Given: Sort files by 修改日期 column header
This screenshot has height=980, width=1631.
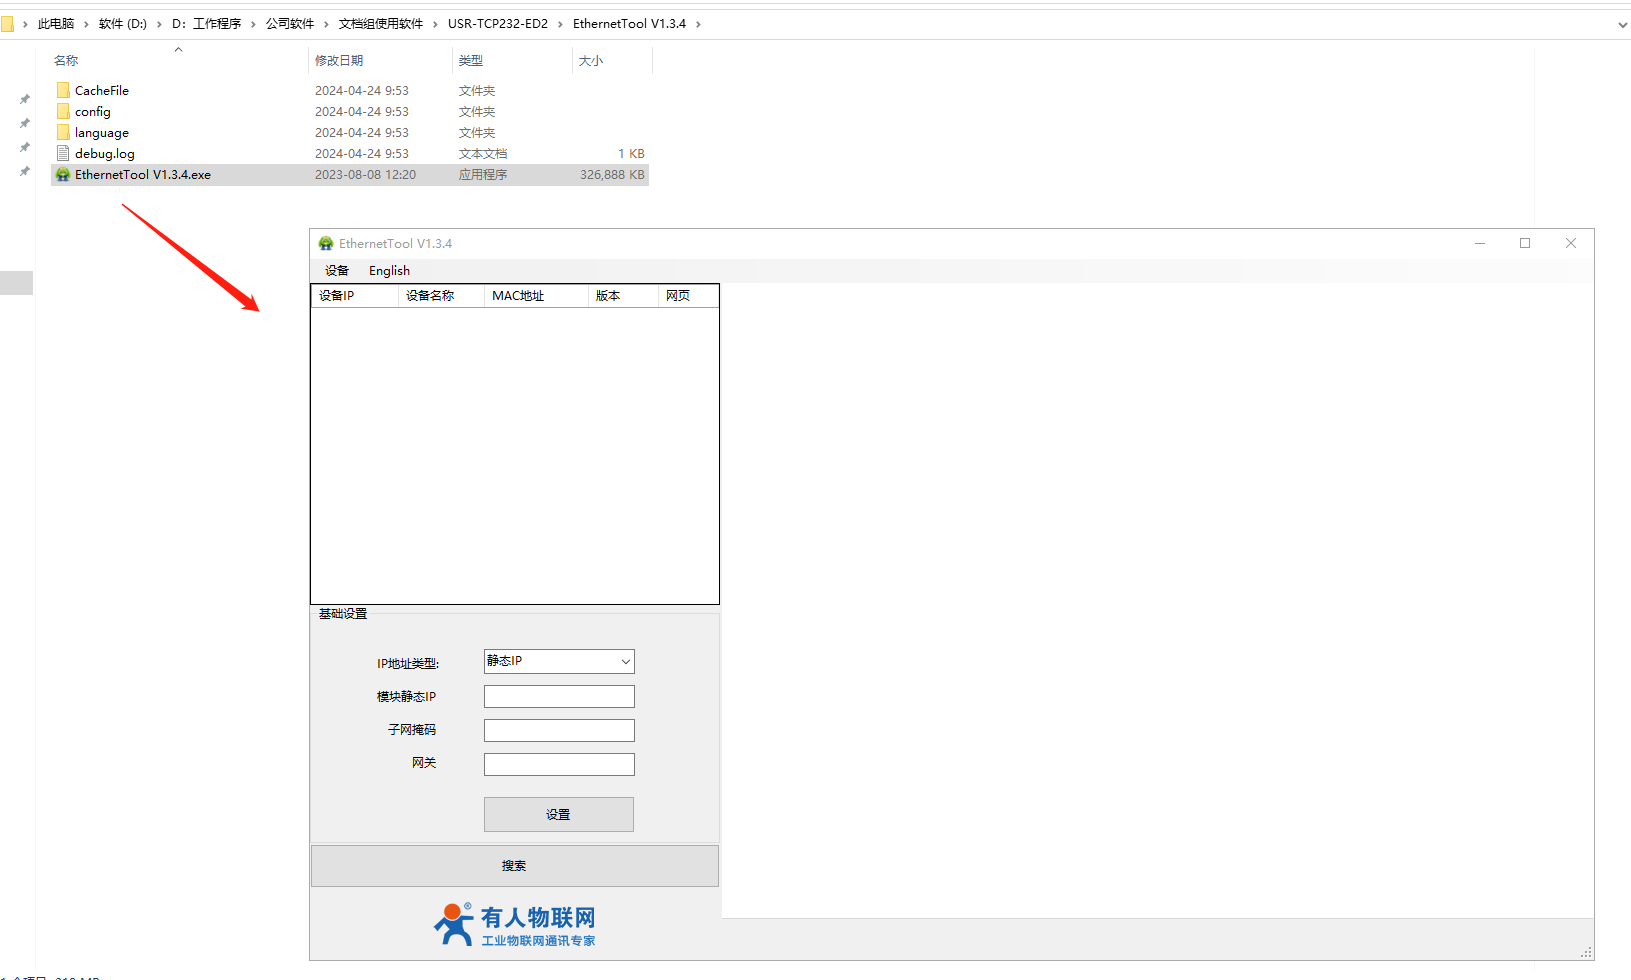Looking at the screenshot, I should 340,61.
